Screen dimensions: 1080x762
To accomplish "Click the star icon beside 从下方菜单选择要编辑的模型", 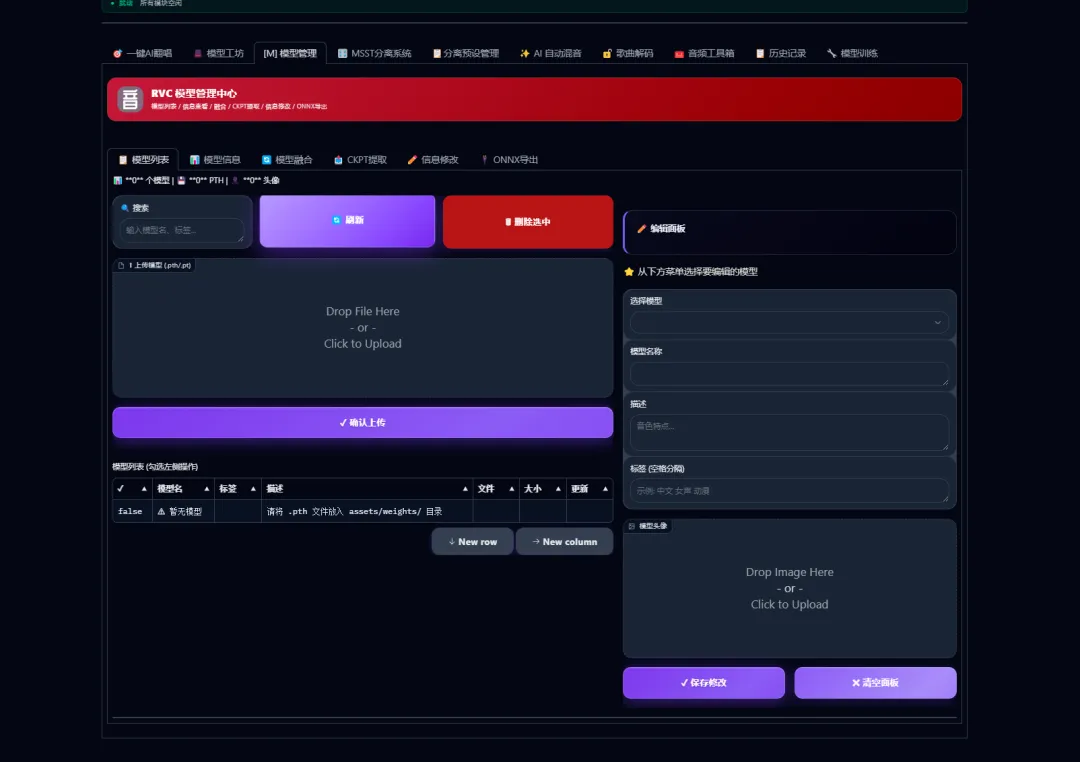I will pos(629,271).
